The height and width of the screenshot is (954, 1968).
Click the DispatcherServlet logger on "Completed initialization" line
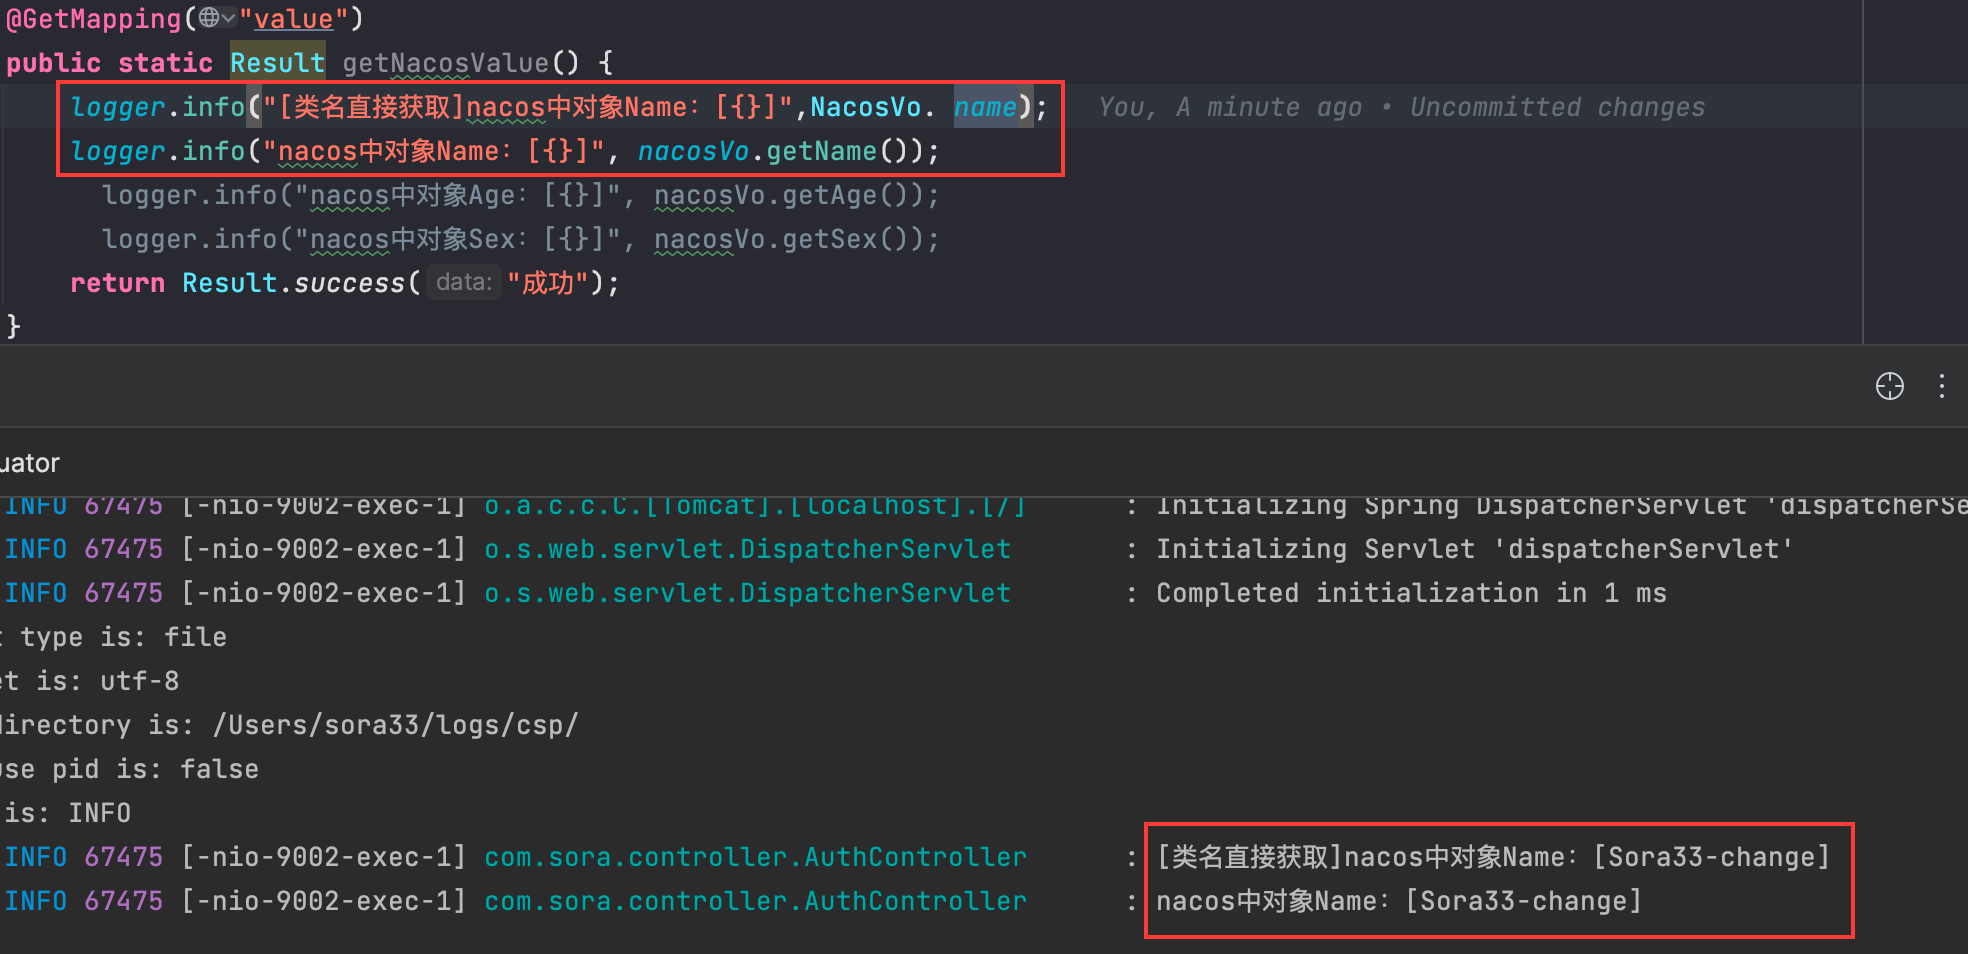pos(747,593)
